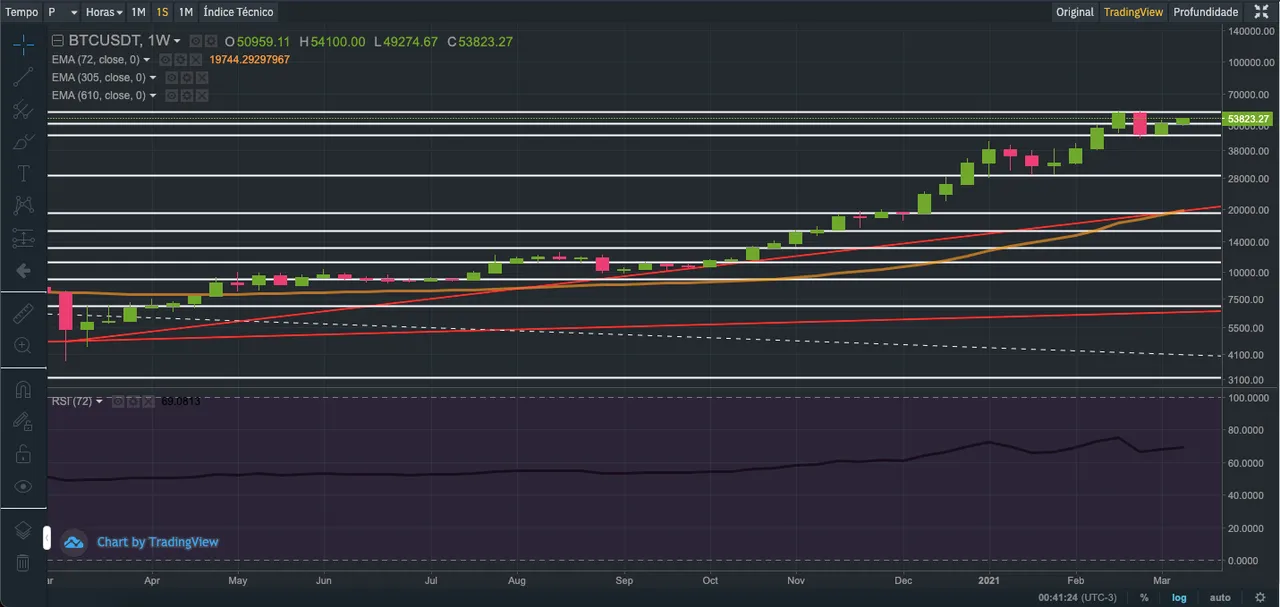
Task: Open the chart patterns tool
Action: [23, 206]
